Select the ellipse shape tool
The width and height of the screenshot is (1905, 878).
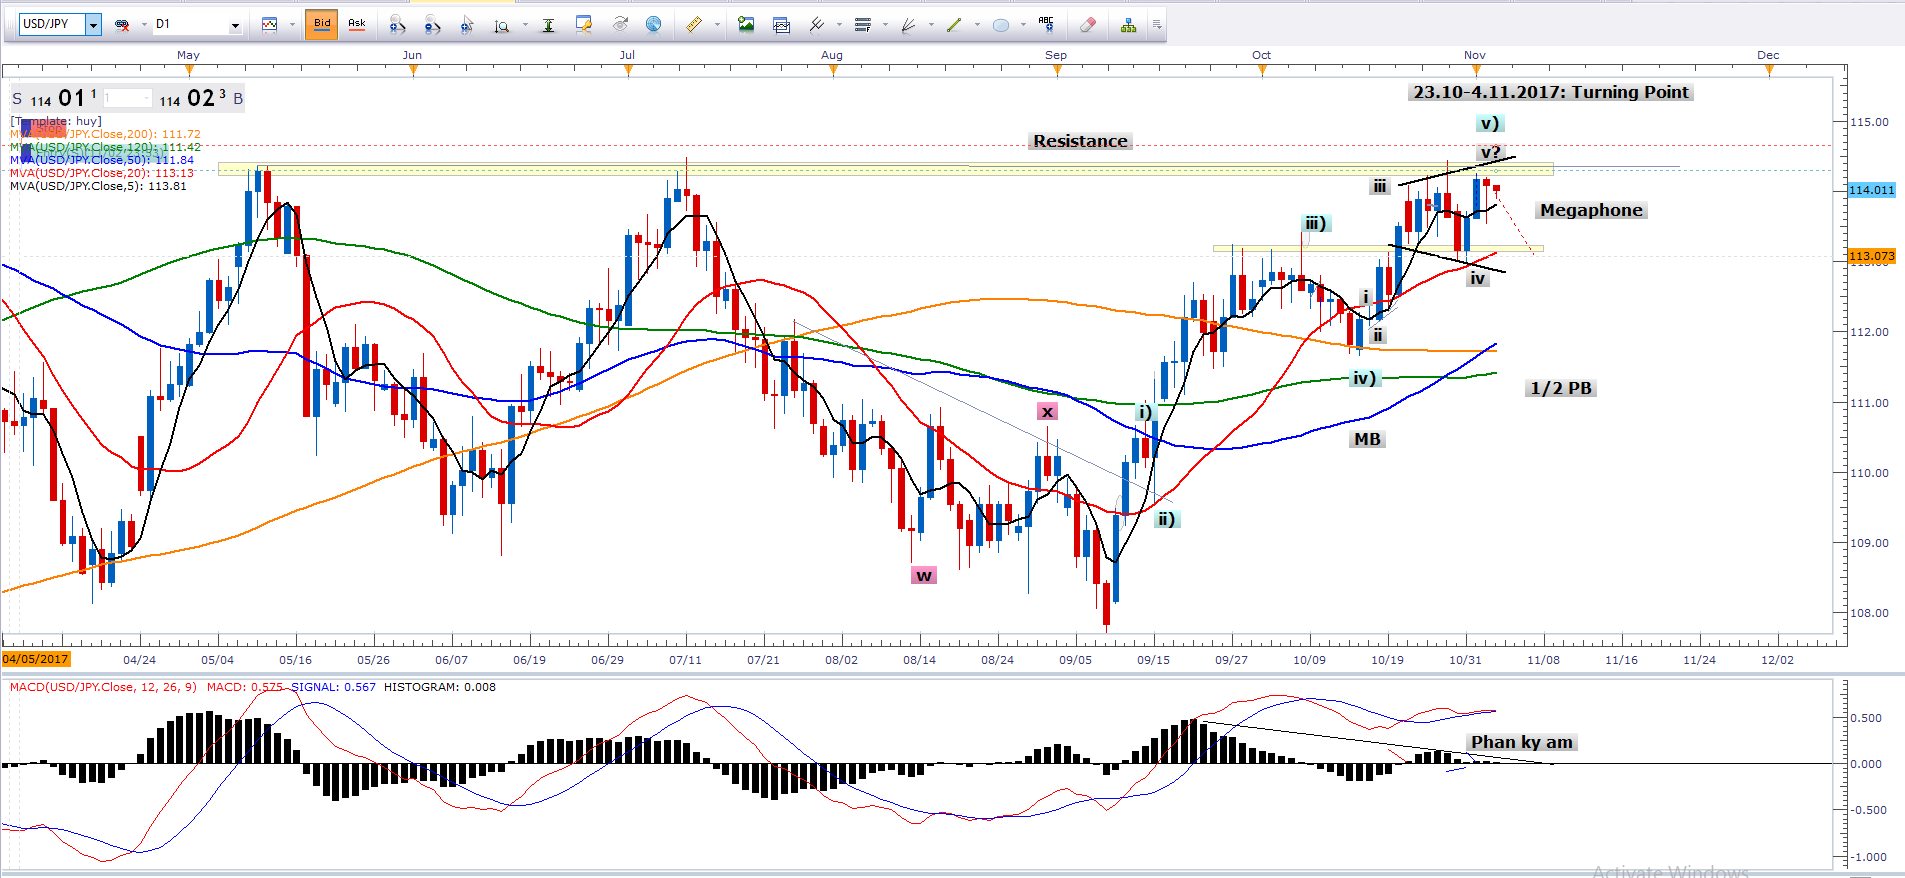click(1000, 25)
